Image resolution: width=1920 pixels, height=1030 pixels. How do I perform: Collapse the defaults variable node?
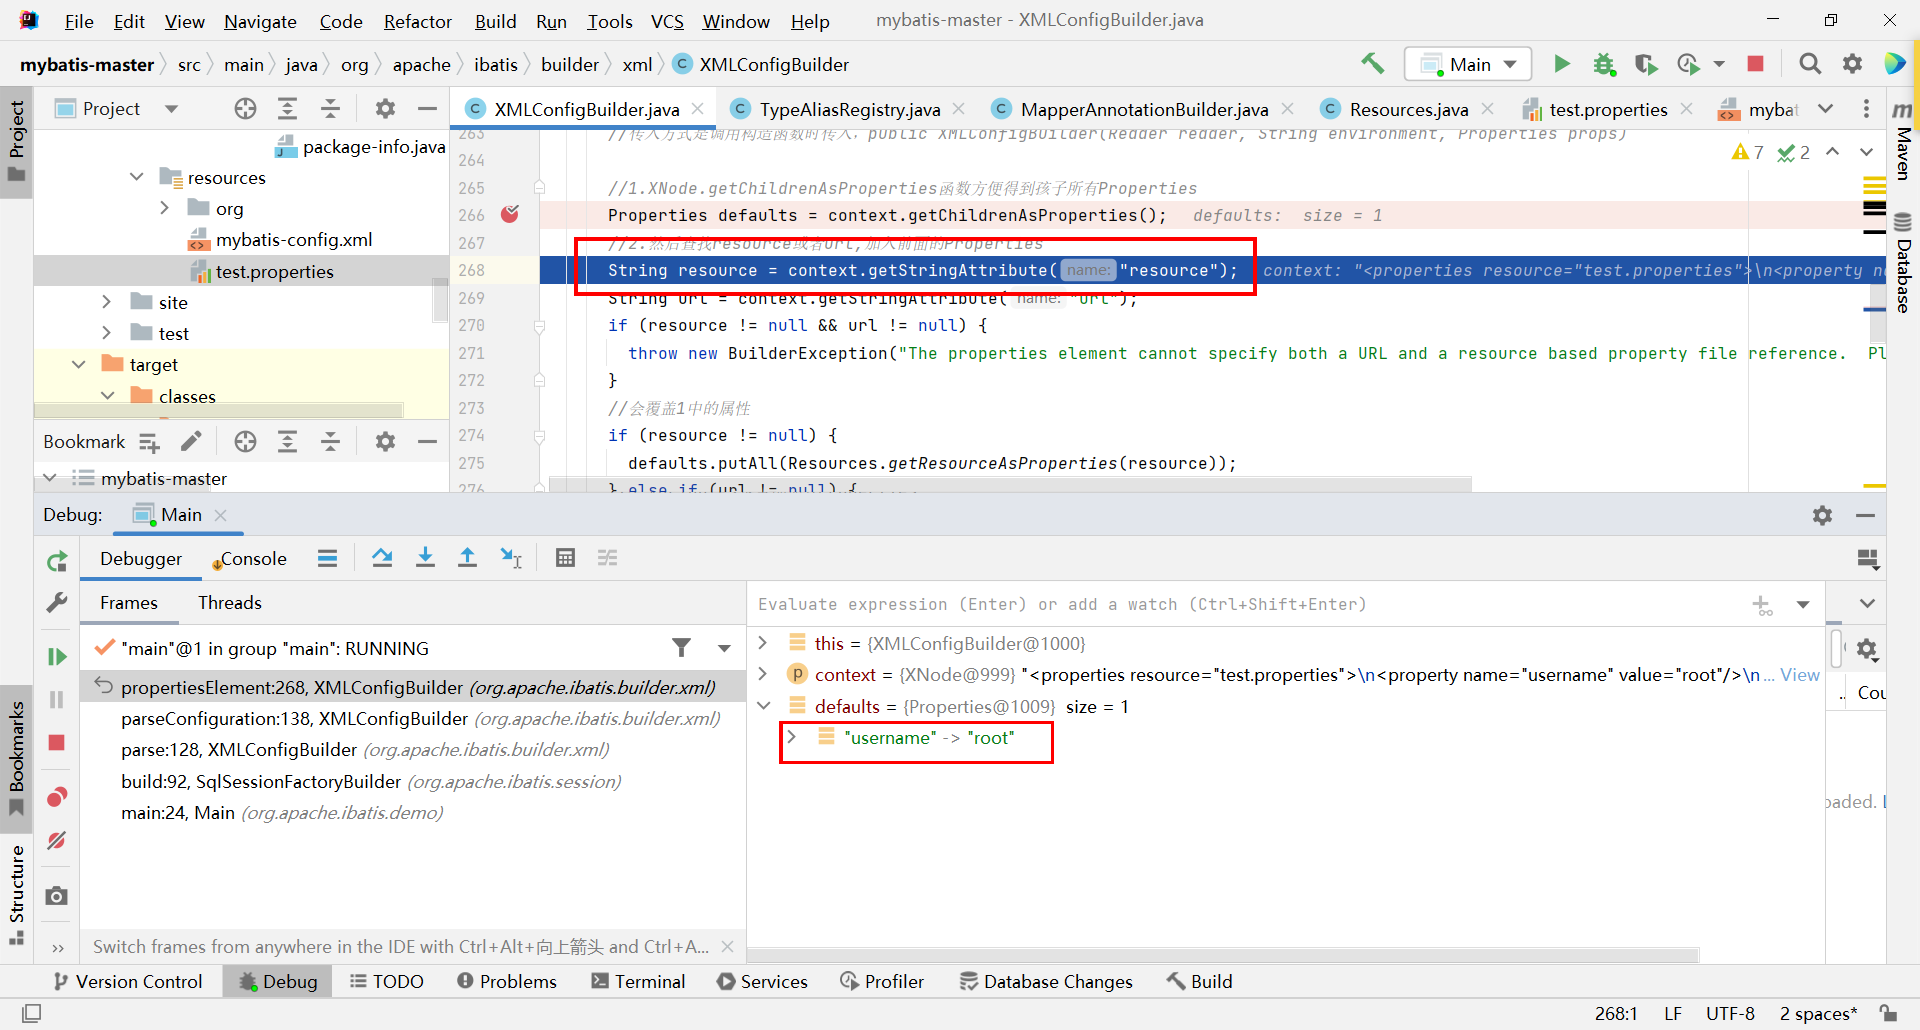pos(763,705)
